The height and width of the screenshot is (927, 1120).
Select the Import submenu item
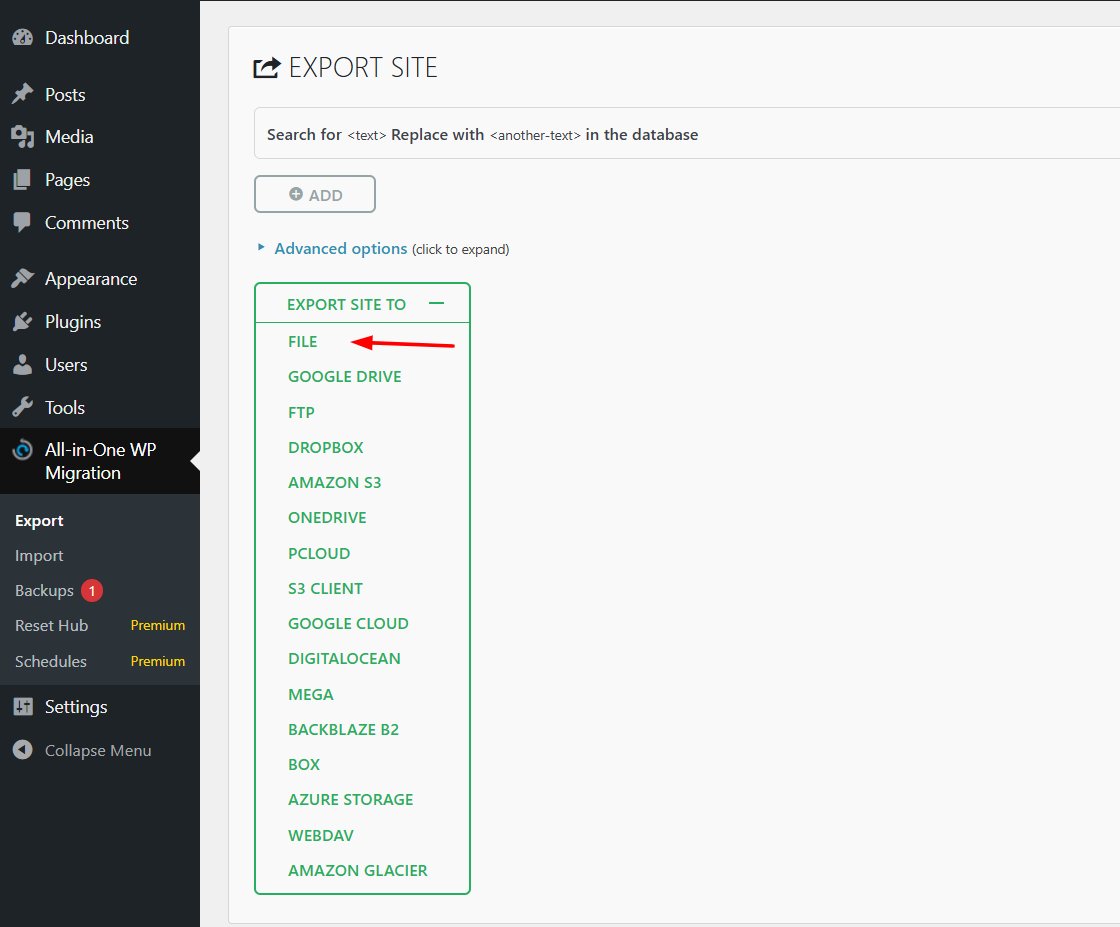coord(39,555)
